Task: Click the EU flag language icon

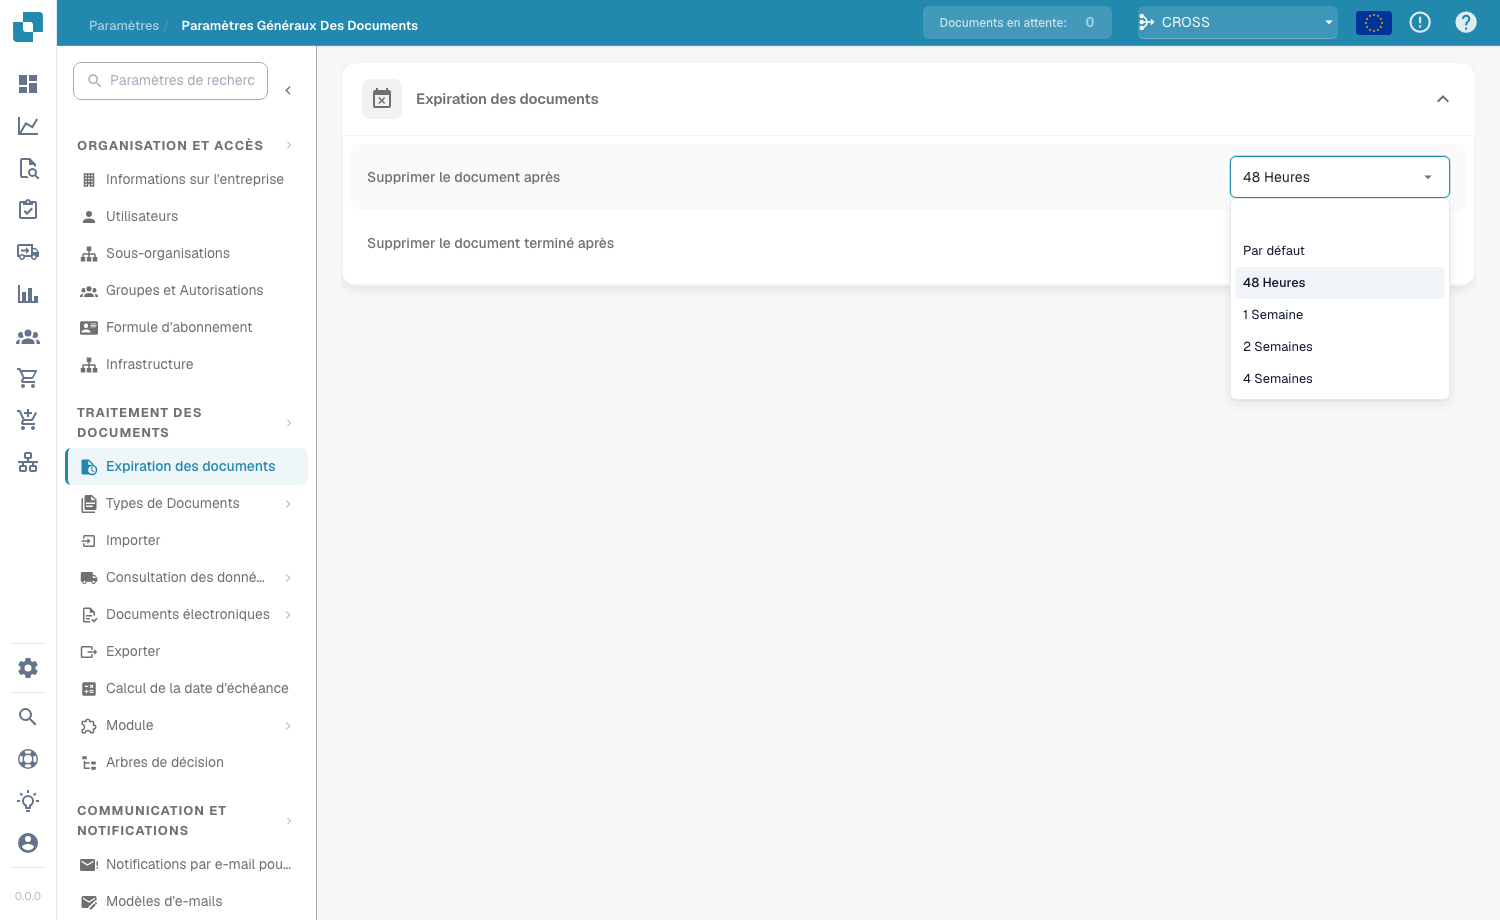Action: coord(1374,22)
